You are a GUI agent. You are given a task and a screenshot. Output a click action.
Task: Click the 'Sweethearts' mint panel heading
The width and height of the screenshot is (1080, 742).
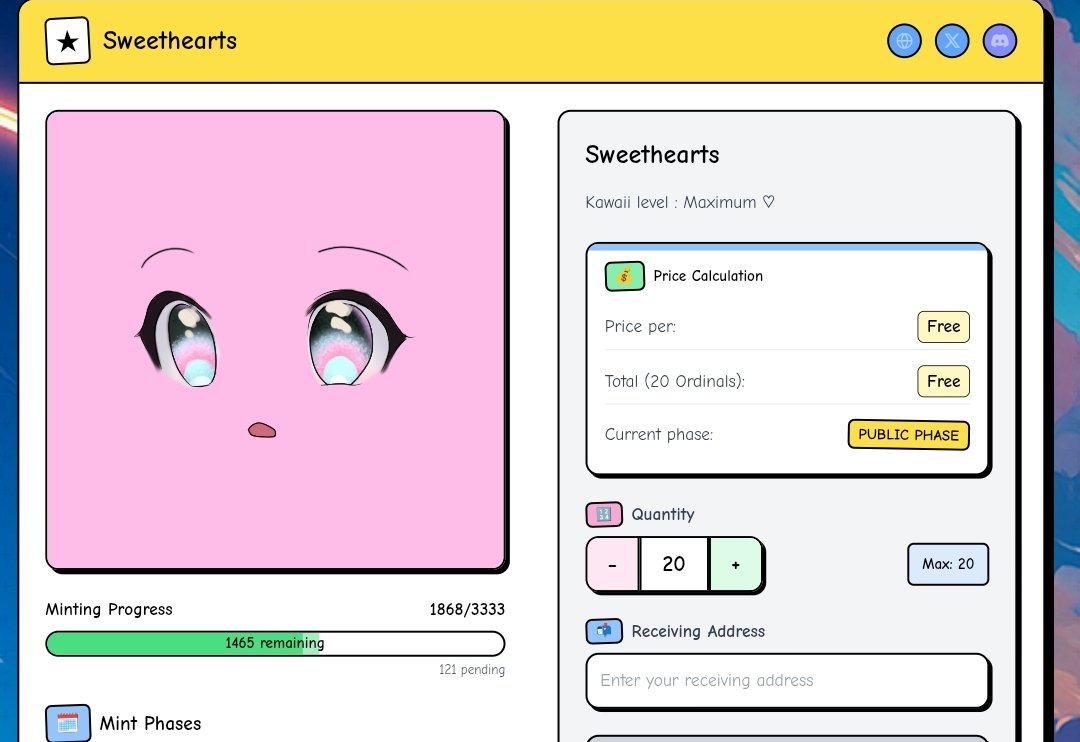tap(652, 154)
